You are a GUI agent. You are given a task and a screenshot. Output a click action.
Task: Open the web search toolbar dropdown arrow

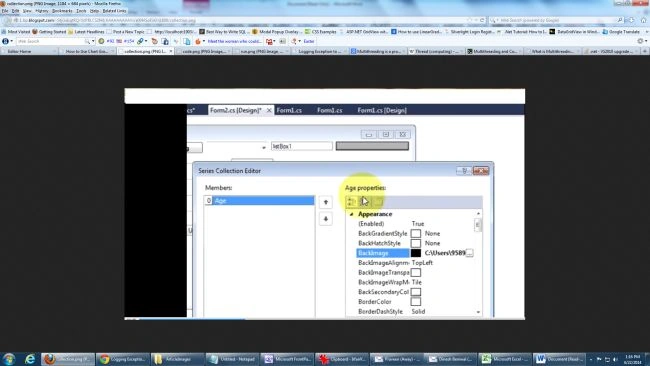click(x=93, y=41)
